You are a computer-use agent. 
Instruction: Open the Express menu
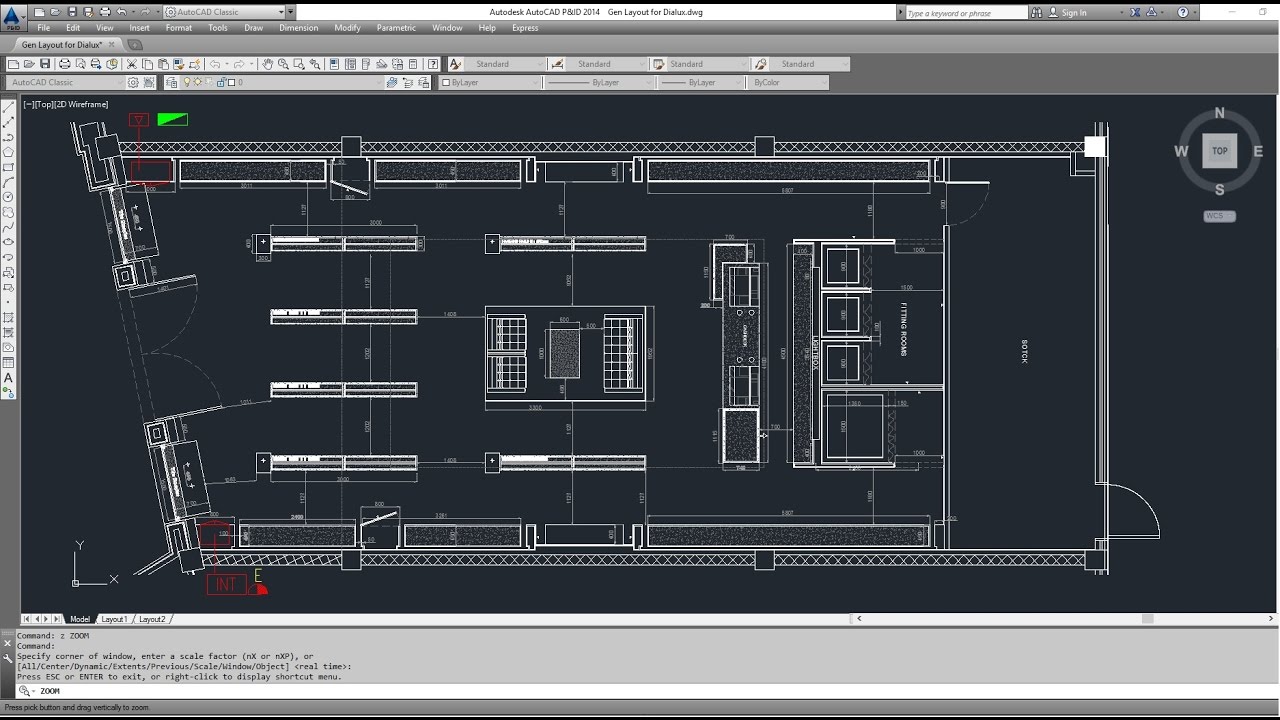[525, 28]
